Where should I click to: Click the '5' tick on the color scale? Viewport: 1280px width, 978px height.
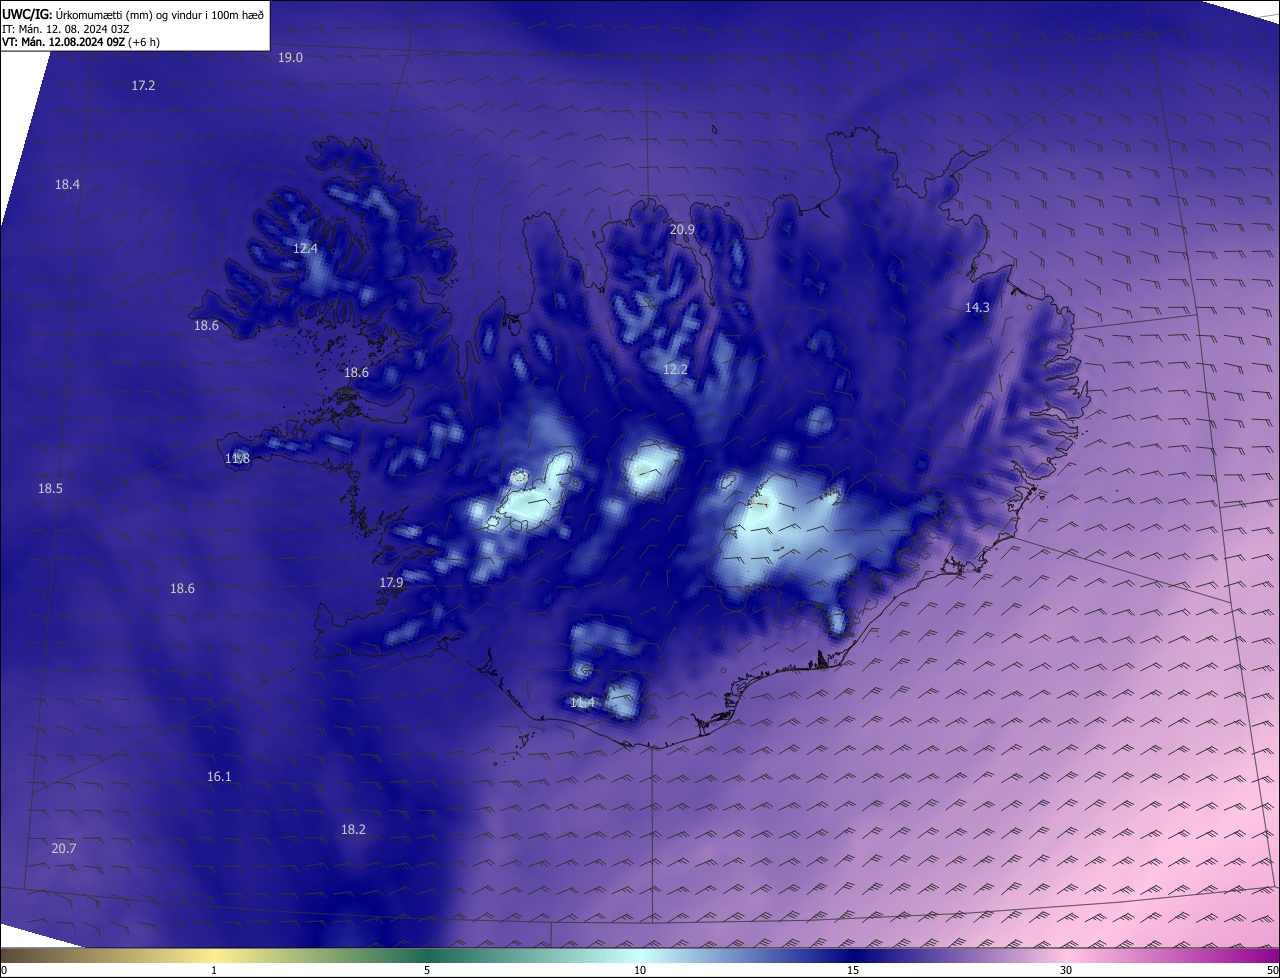click(427, 970)
